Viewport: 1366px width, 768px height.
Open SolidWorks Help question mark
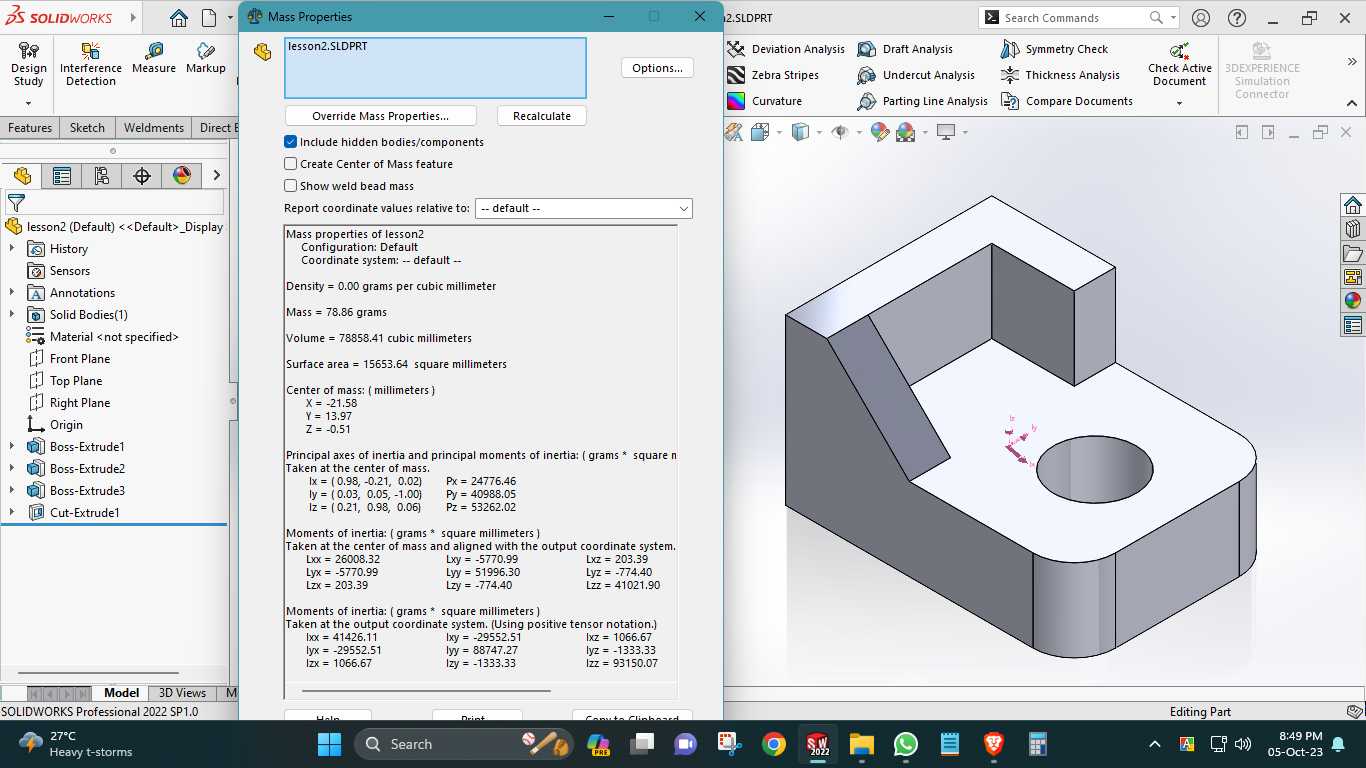1236,18
